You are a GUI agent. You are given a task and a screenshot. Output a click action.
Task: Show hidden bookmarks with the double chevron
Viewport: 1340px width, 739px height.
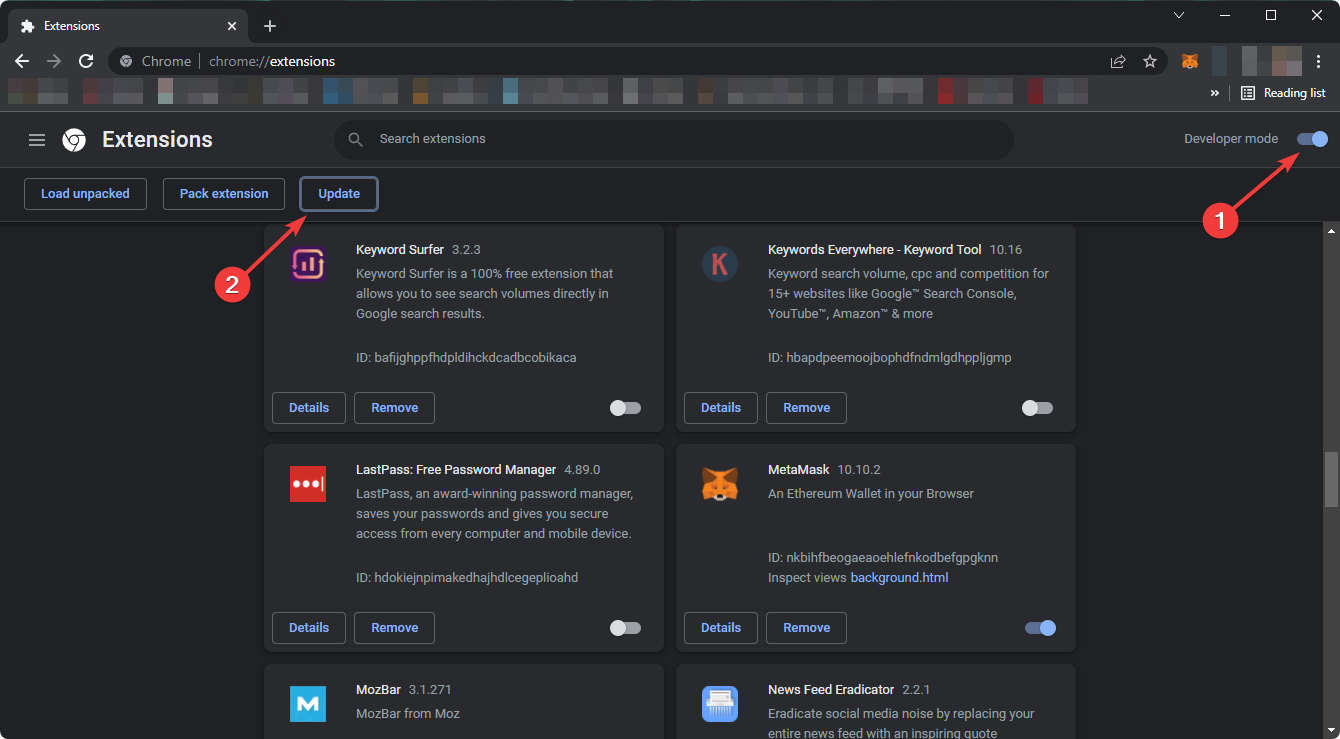click(x=1215, y=93)
